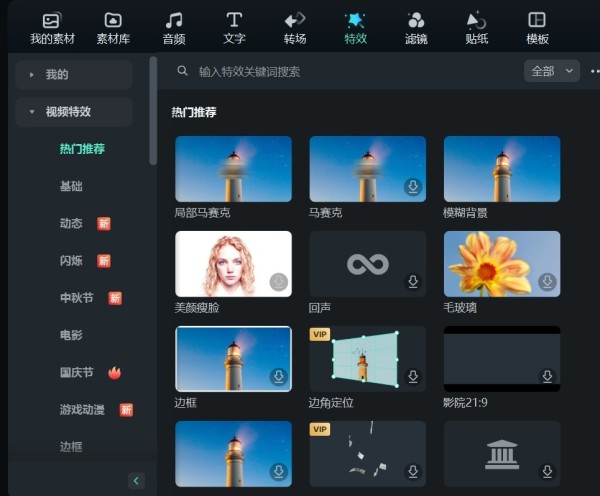Switch to the 转场 transitions tab

click(x=295, y=29)
